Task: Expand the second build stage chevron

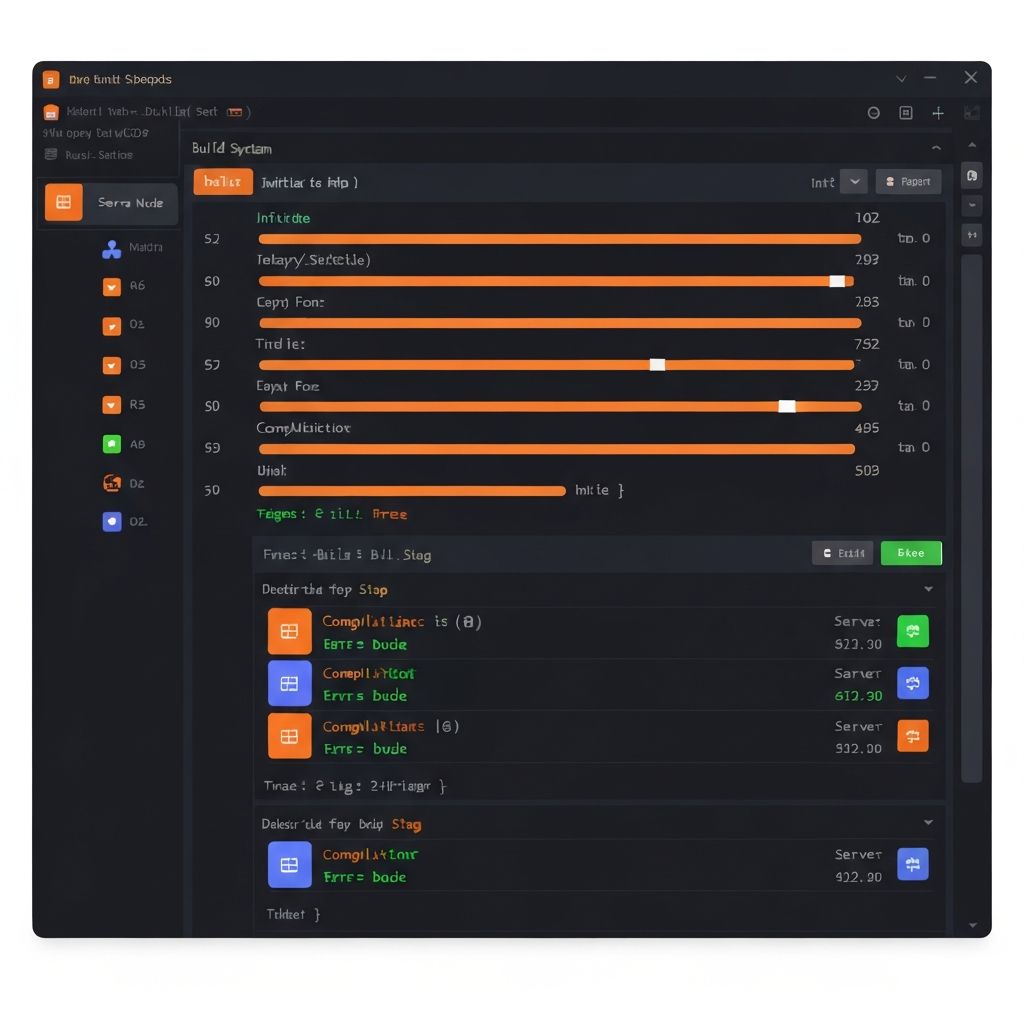Action: coord(928,822)
